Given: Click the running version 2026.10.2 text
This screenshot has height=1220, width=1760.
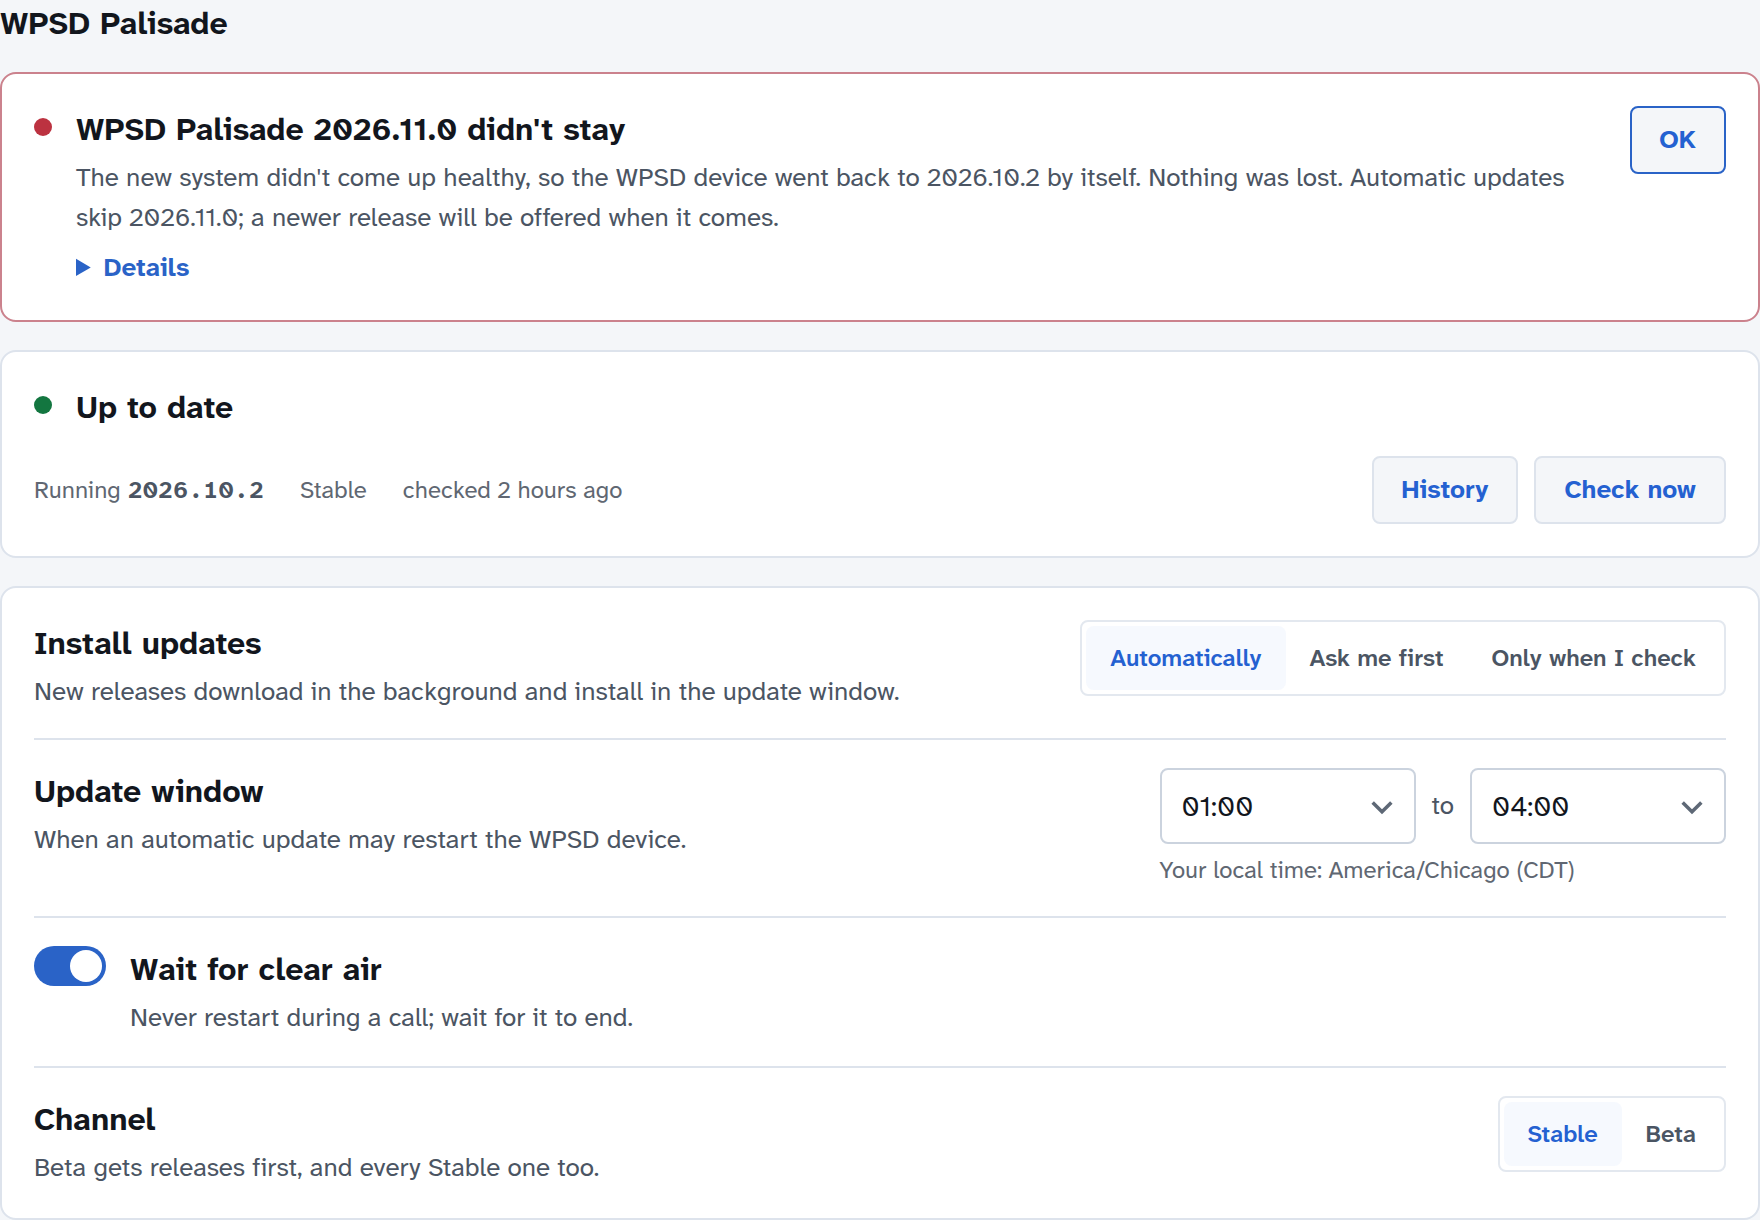Looking at the screenshot, I should coord(196,490).
